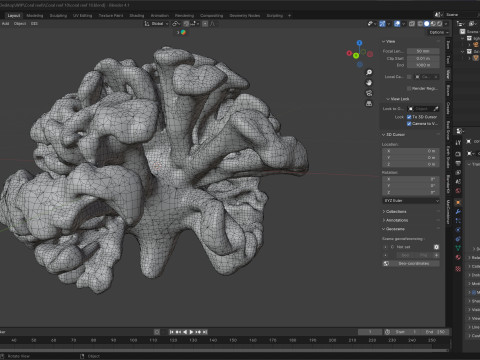480x360 pixels.
Task: Switch to the Shading workspace tab
Action: point(137,16)
